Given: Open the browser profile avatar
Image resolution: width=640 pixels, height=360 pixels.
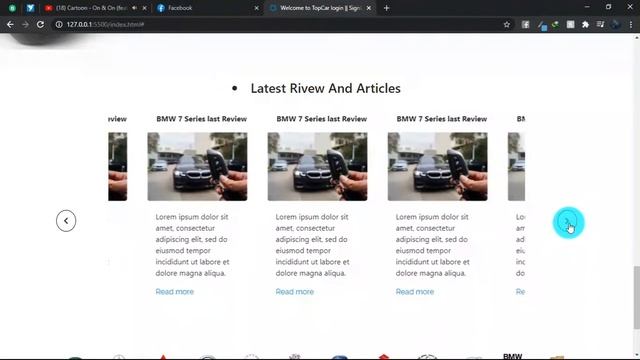Looking at the screenshot, I should [x=615, y=24].
